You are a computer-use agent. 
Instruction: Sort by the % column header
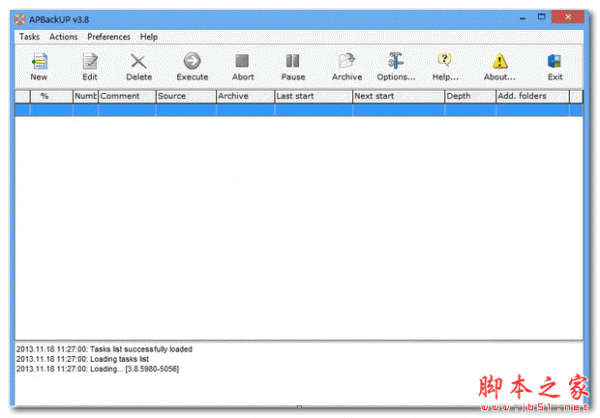(51, 96)
